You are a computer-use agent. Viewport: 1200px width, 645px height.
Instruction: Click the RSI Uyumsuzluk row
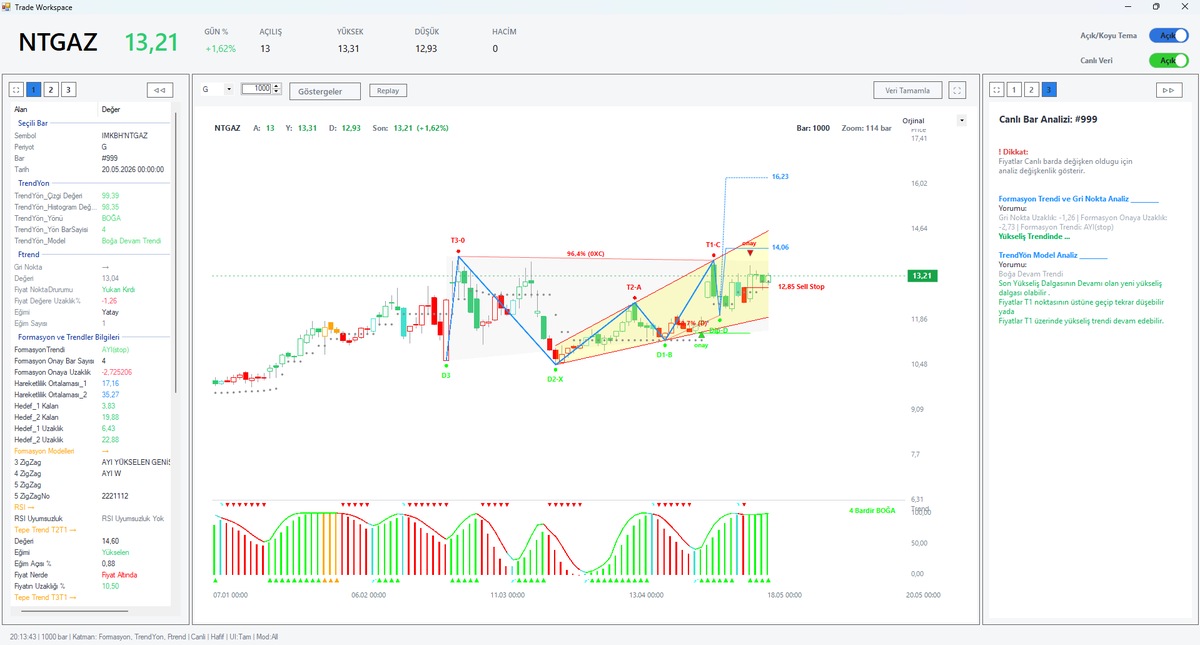point(92,518)
